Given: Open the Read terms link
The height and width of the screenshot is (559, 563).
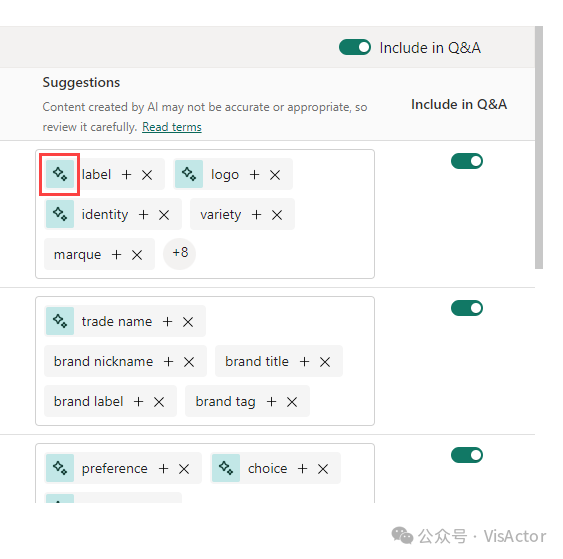Looking at the screenshot, I should [x=172, y=127].
